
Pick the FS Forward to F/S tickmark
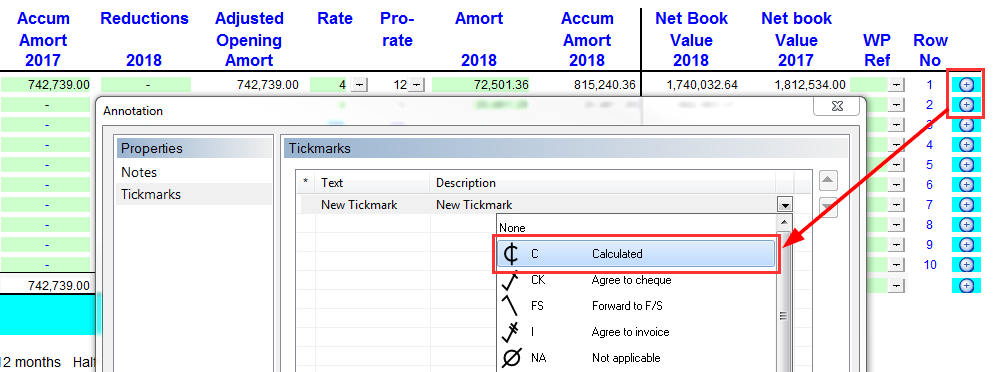[x=636, y=306]
